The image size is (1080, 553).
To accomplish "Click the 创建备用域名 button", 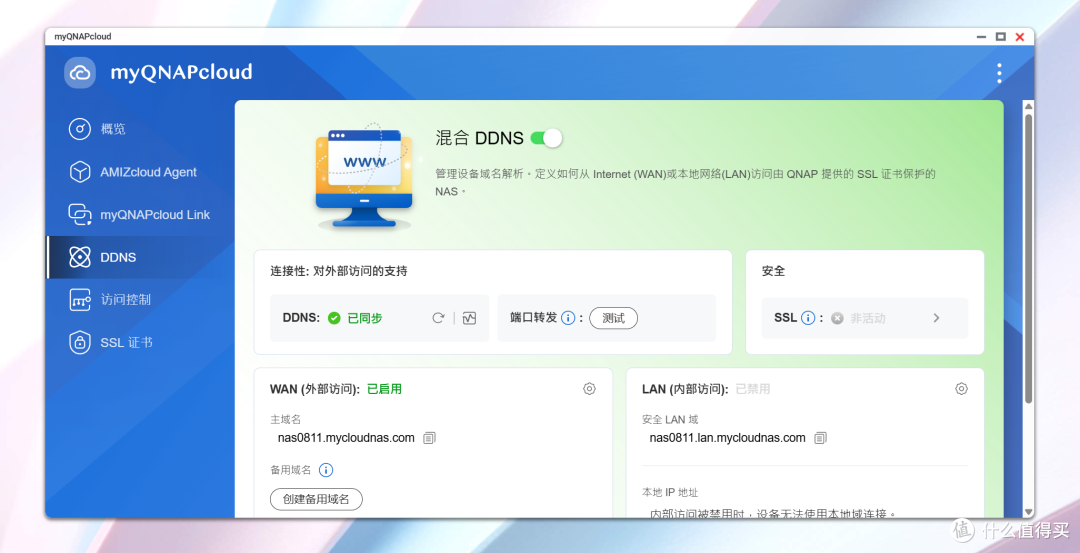I will pyautogui.click(x=316, y=499).
